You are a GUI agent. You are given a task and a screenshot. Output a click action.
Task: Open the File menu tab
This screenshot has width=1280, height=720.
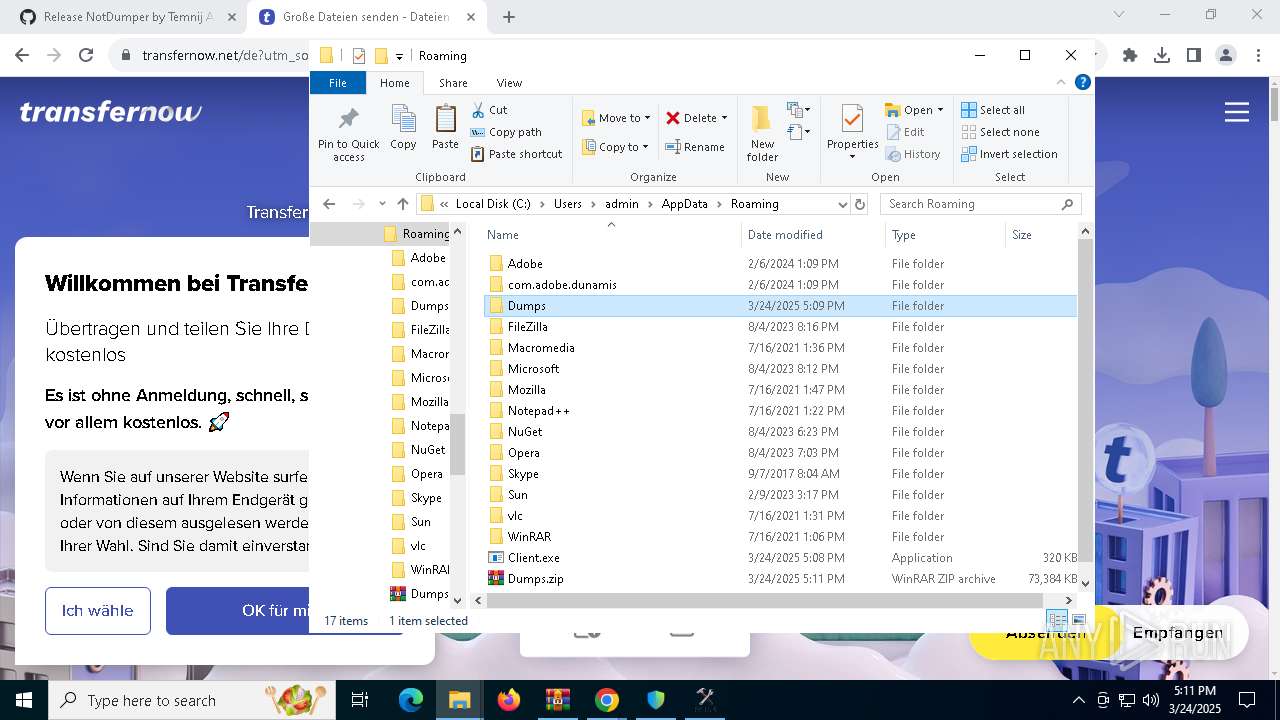338,83
